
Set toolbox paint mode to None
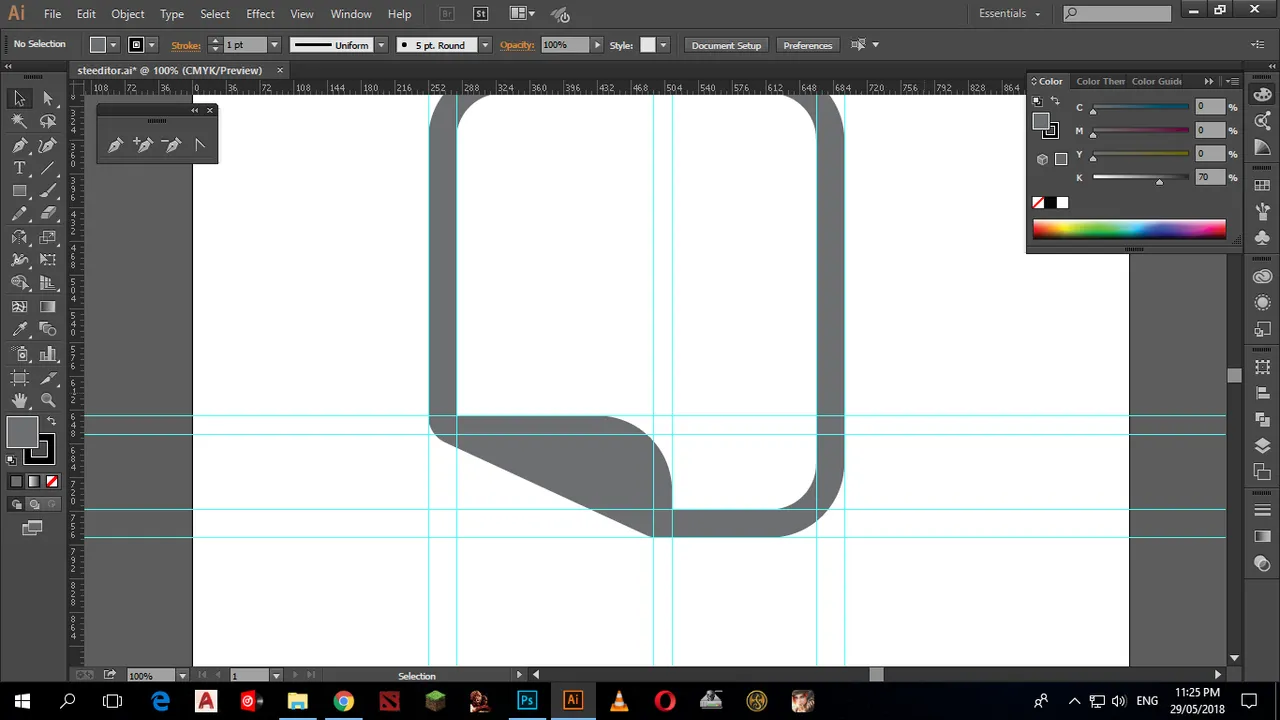click(52, 481)
